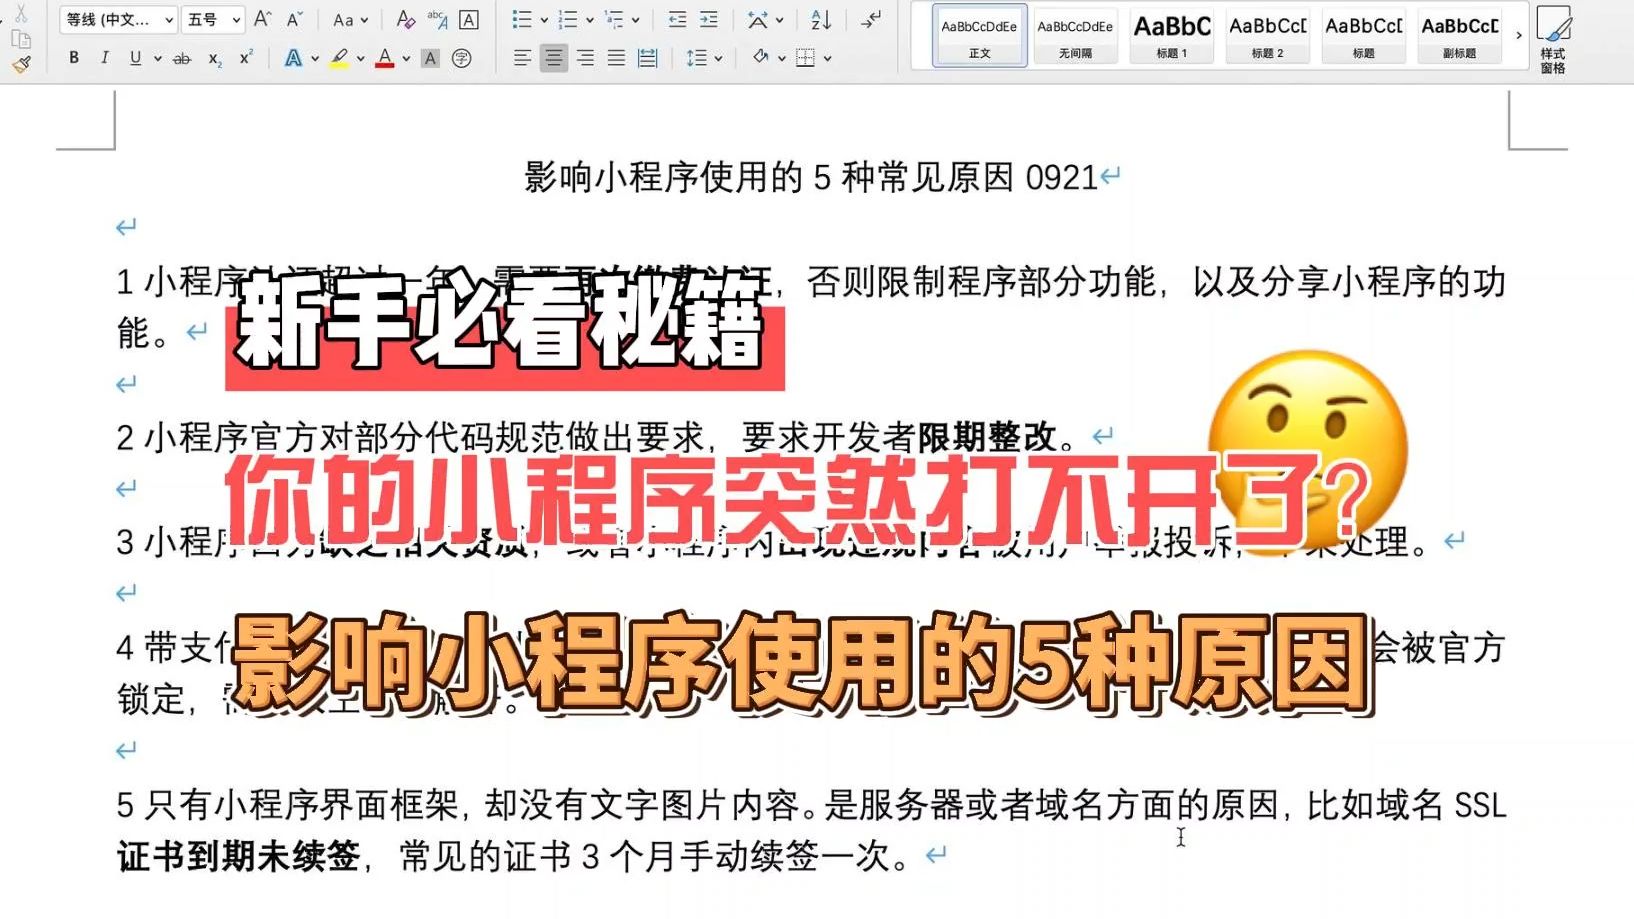
Task: Apply the 标题 1 heading style
Action: (x=1171, y=35)
